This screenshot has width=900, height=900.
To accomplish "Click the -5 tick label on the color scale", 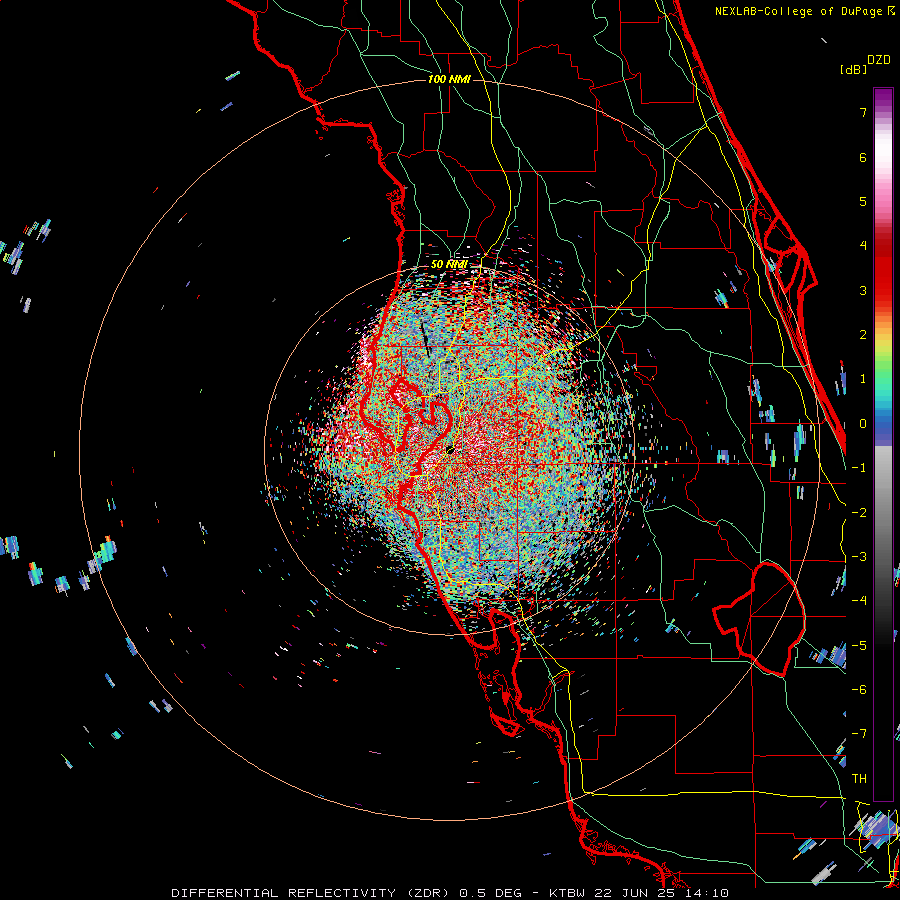I will pos(859,646).
